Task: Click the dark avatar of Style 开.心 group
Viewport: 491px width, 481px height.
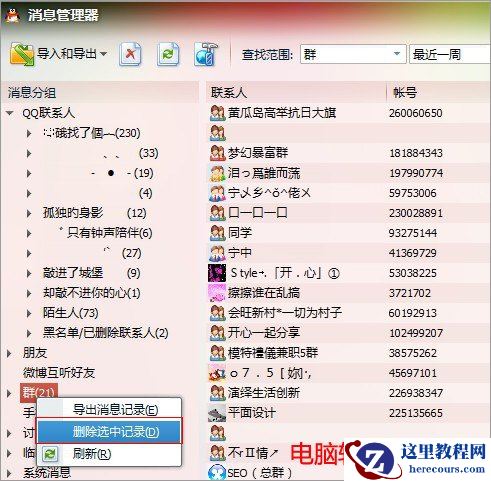Action: click(x=217, y=273)
